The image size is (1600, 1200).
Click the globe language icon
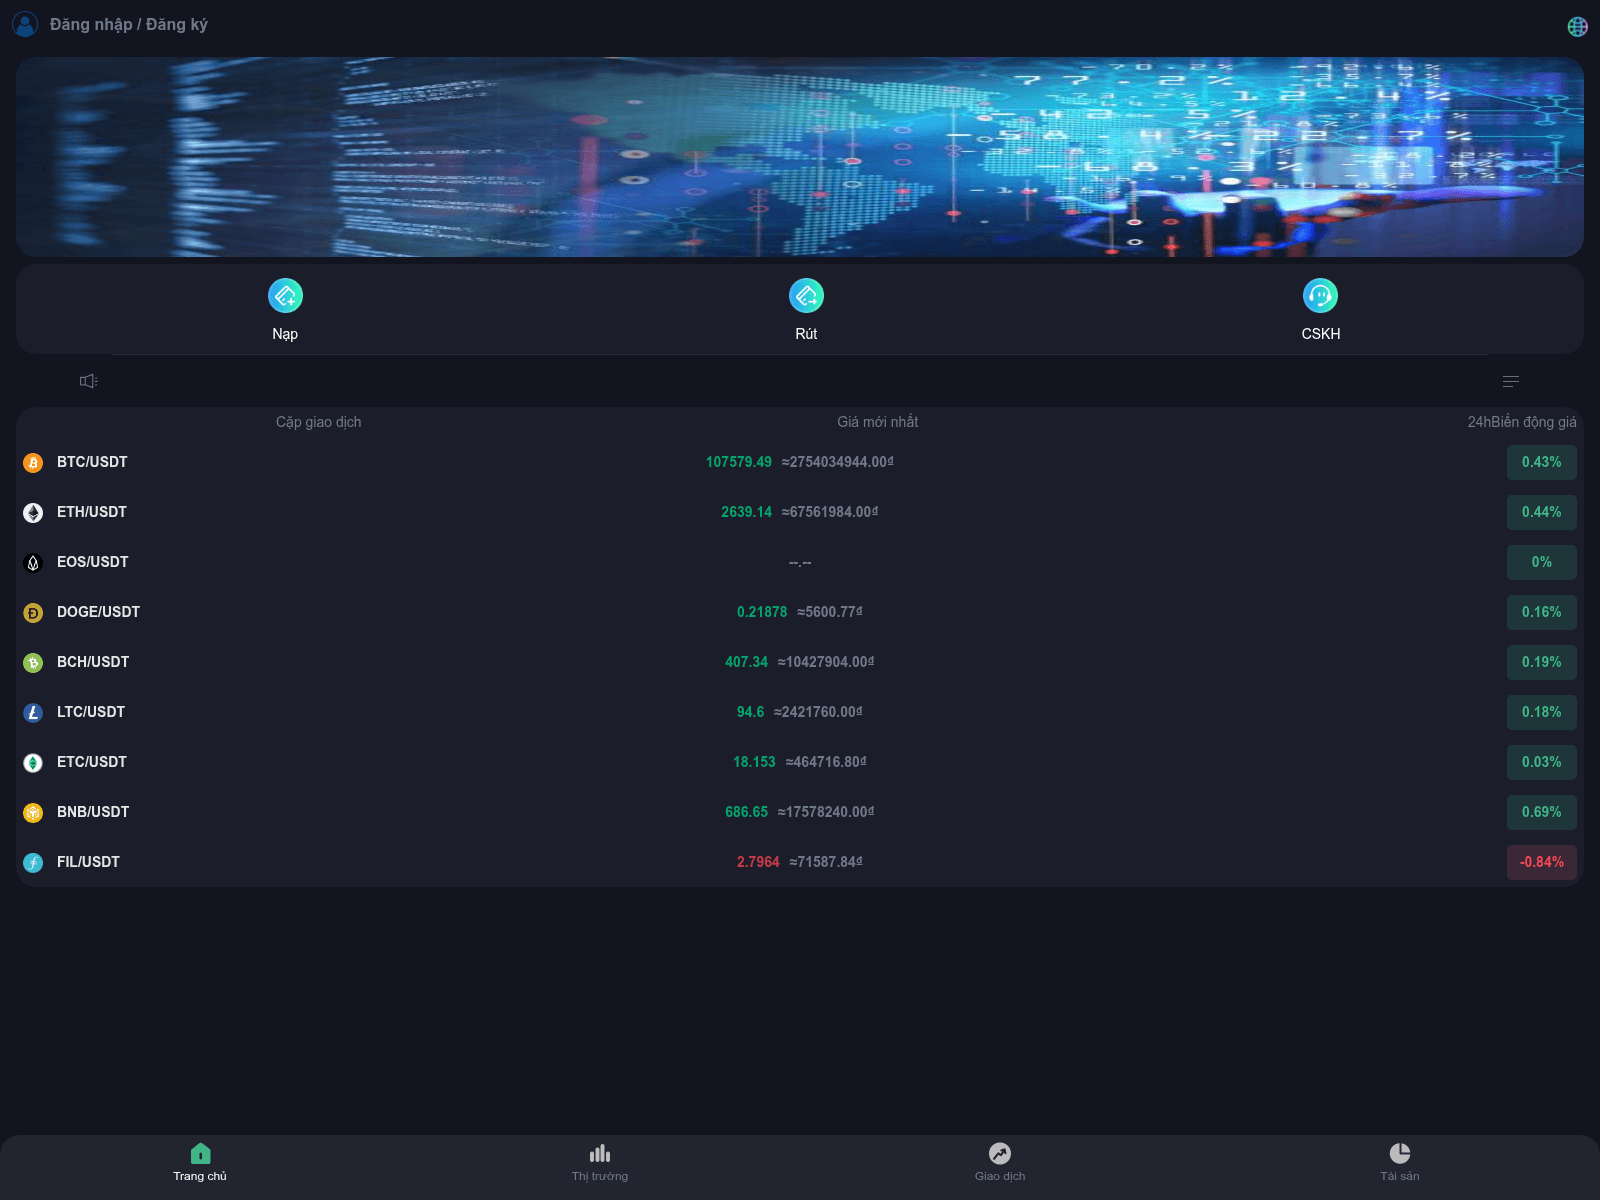[1577, 27]
